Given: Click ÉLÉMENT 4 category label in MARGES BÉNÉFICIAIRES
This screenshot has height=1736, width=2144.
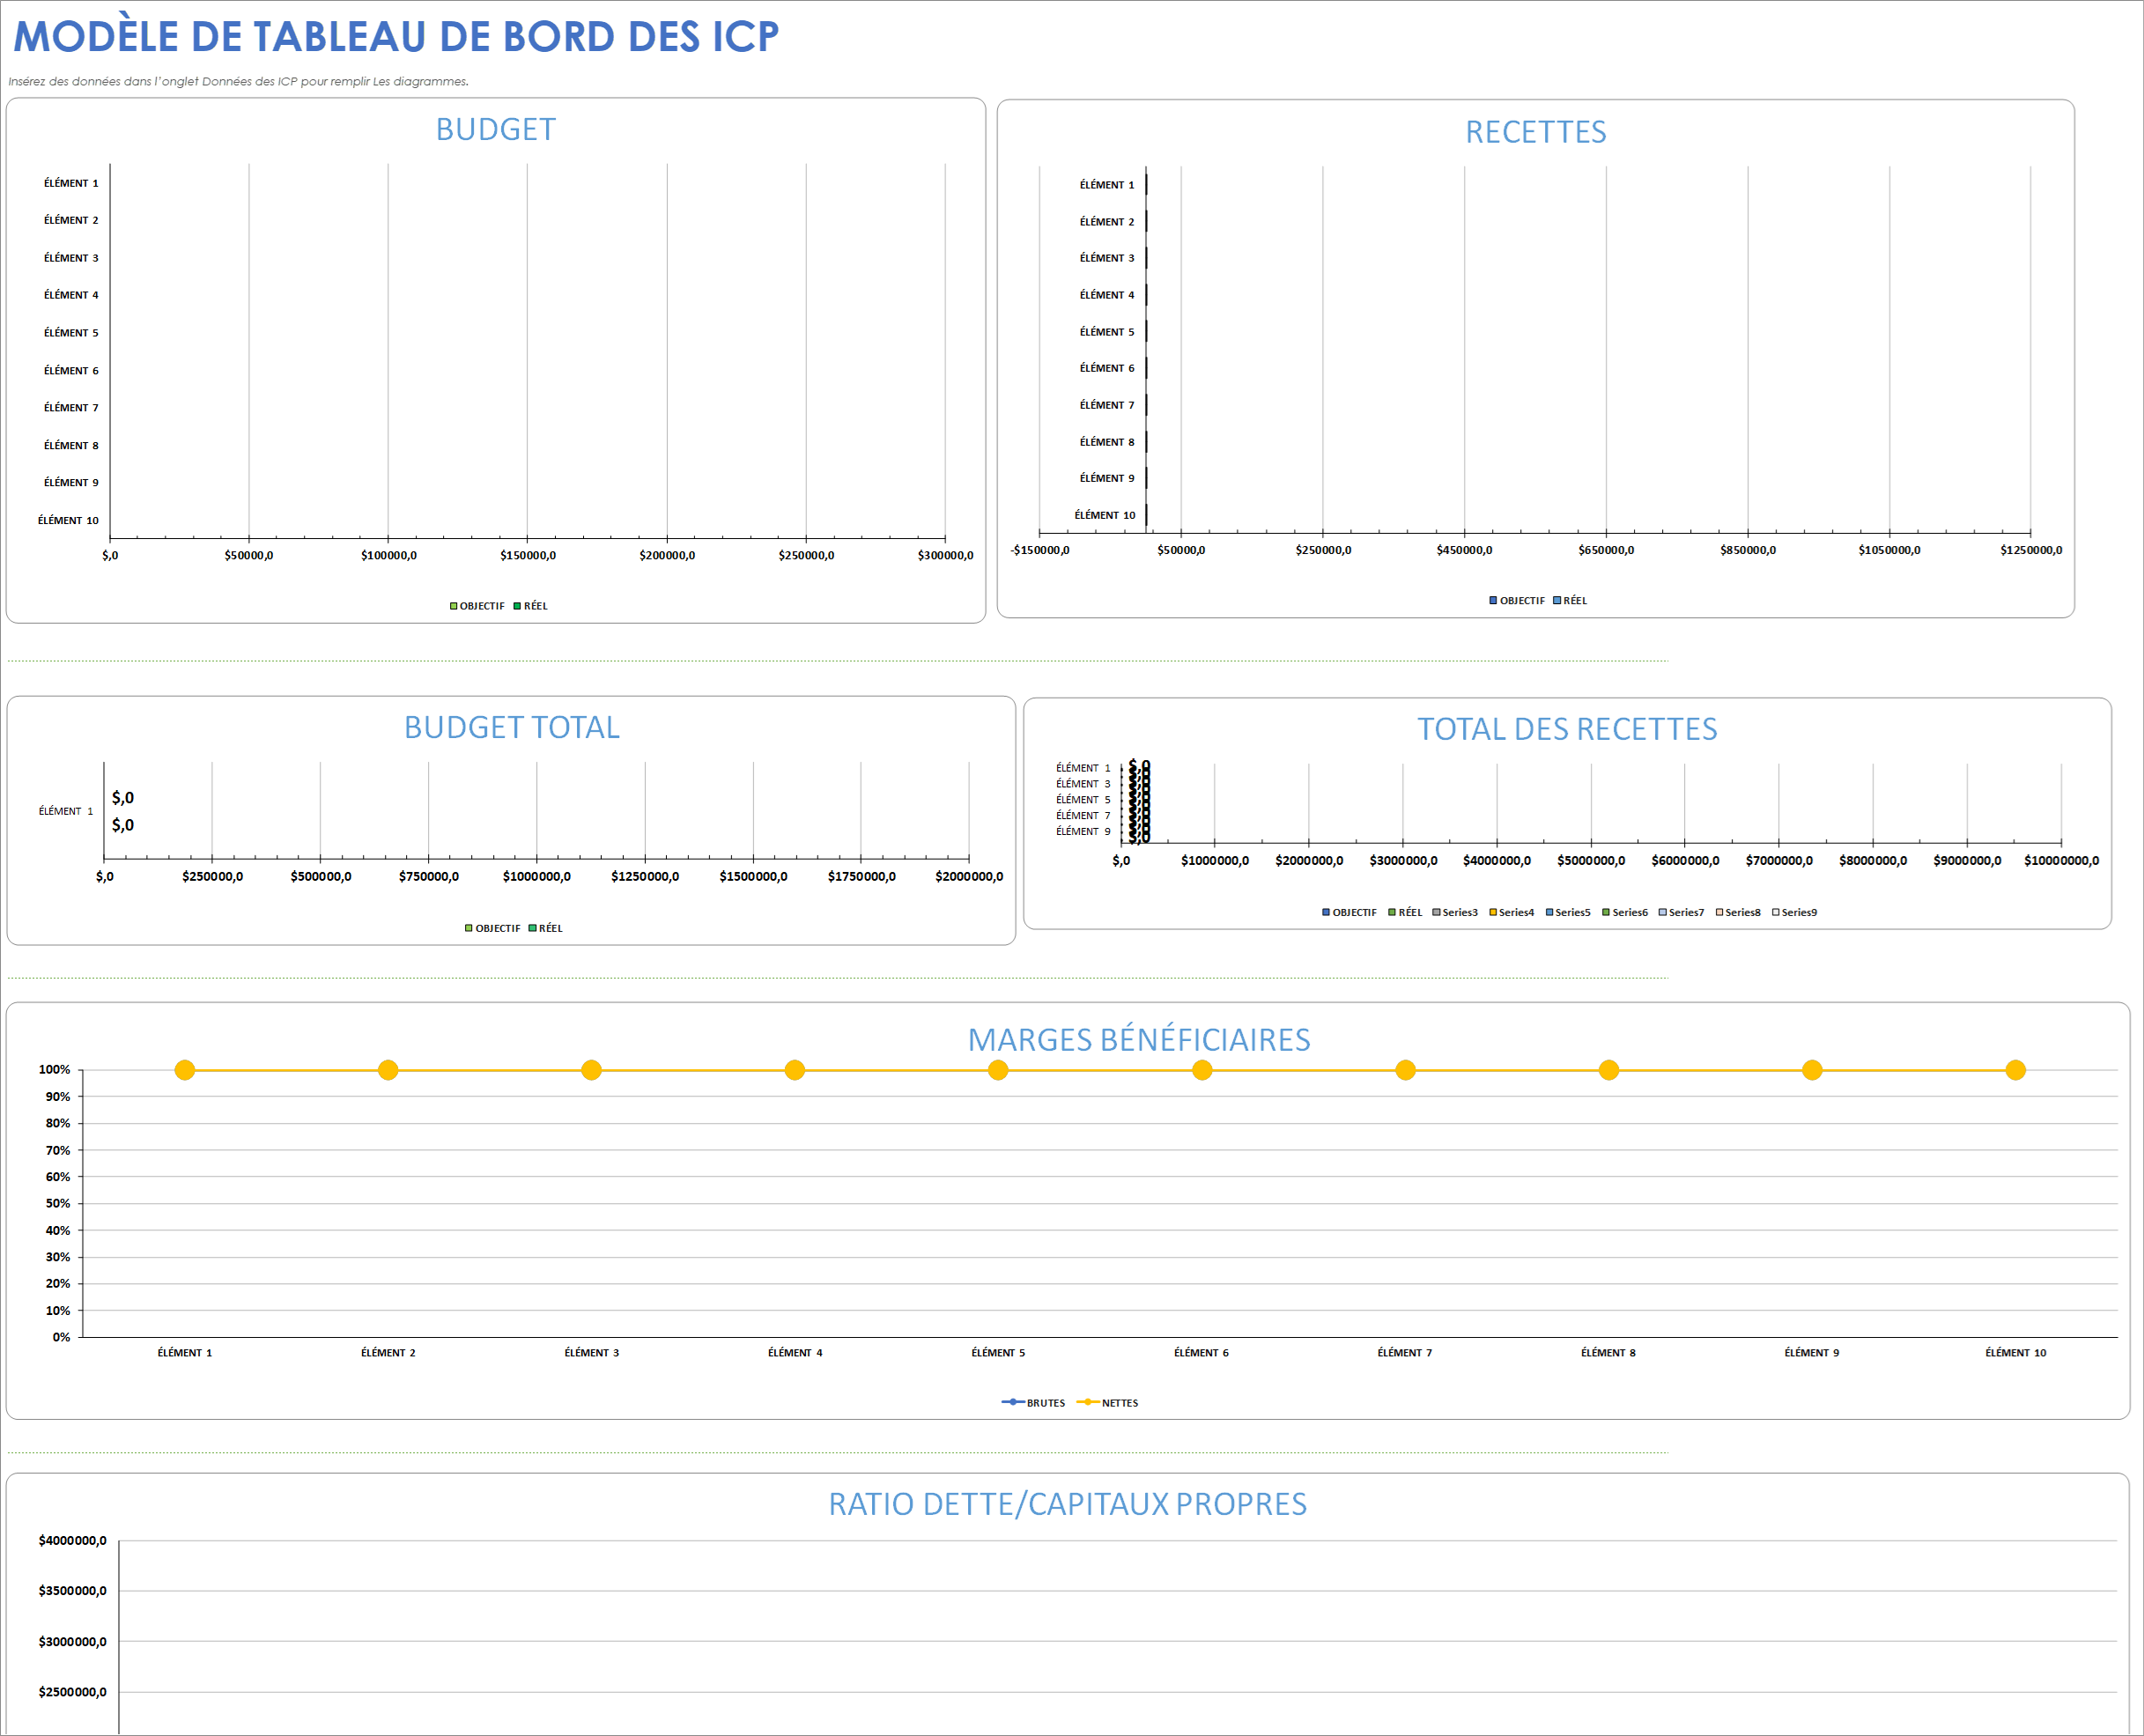Looking at the screenshot, I should (795, 1353).
